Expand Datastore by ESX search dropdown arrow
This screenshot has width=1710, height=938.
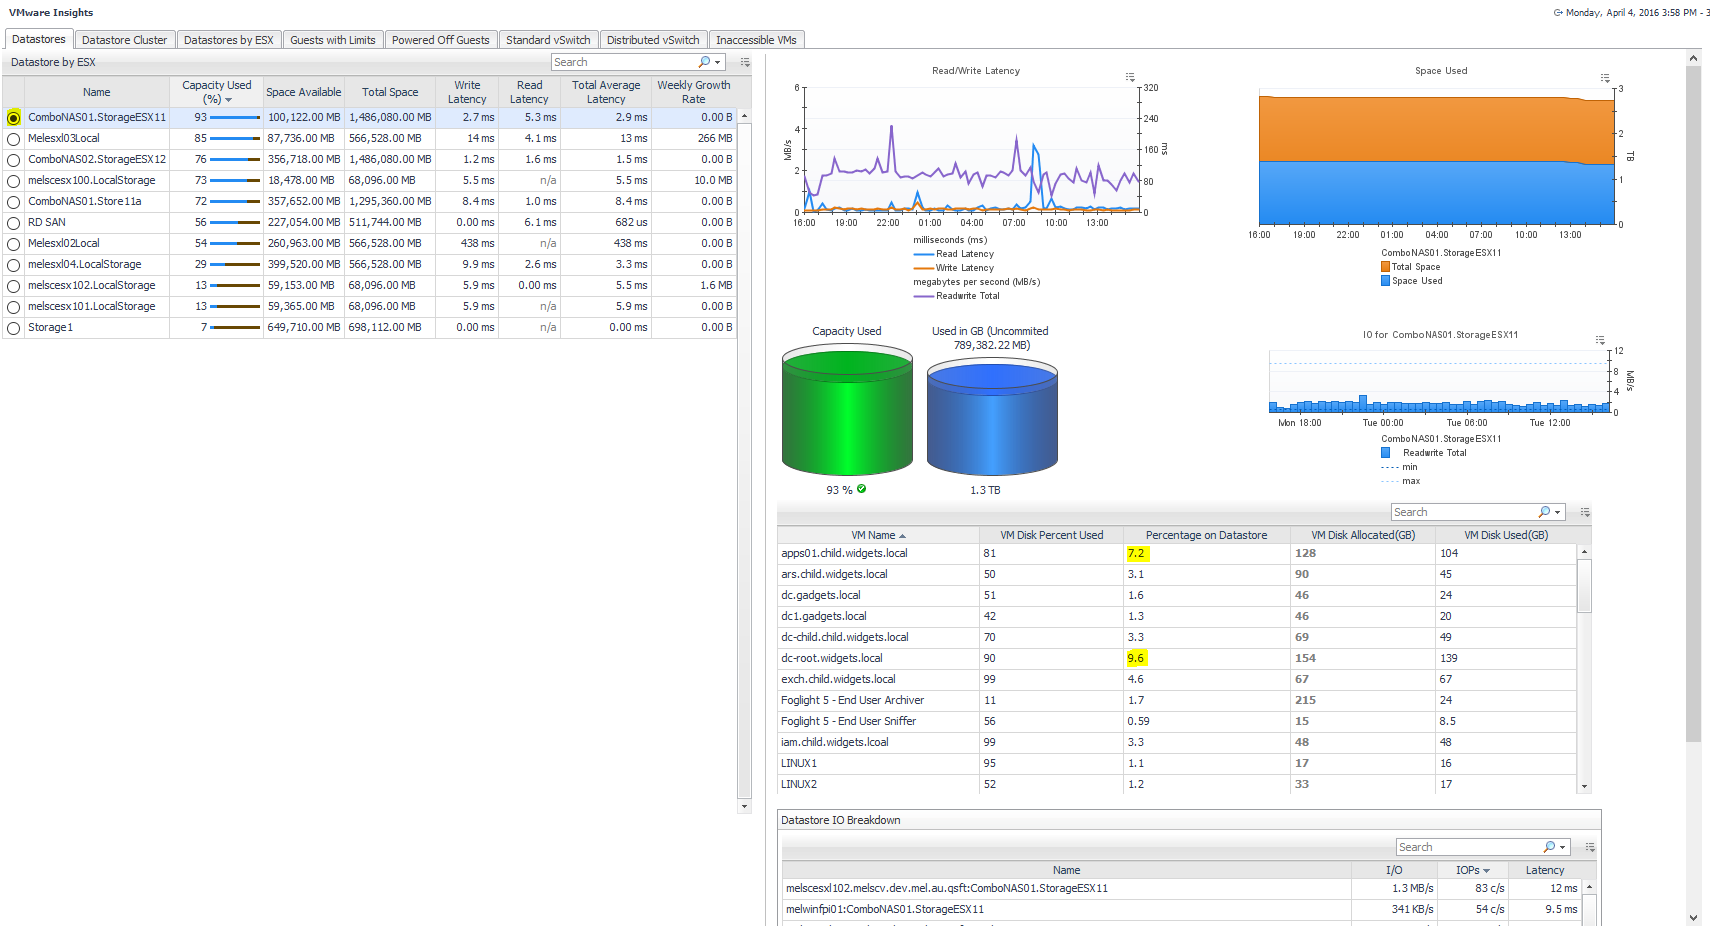pyautogui.click(x=717, y=63)
